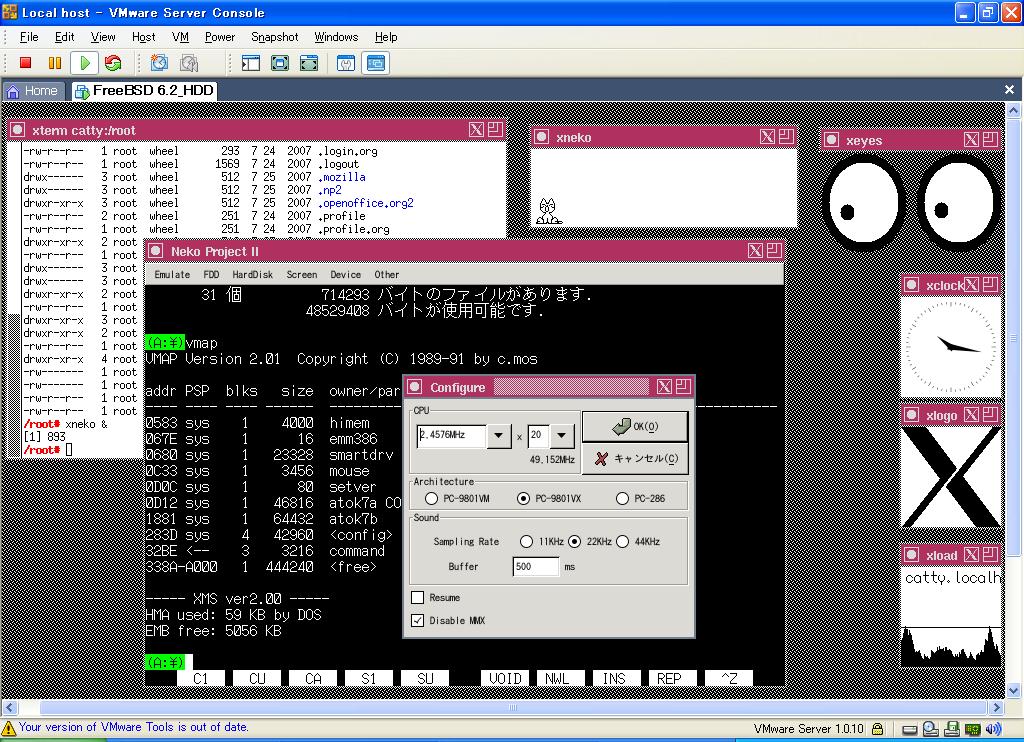Click the xterm window menu dot icon
This screenshot has width=1024, height=742.
tap(18, 130)
